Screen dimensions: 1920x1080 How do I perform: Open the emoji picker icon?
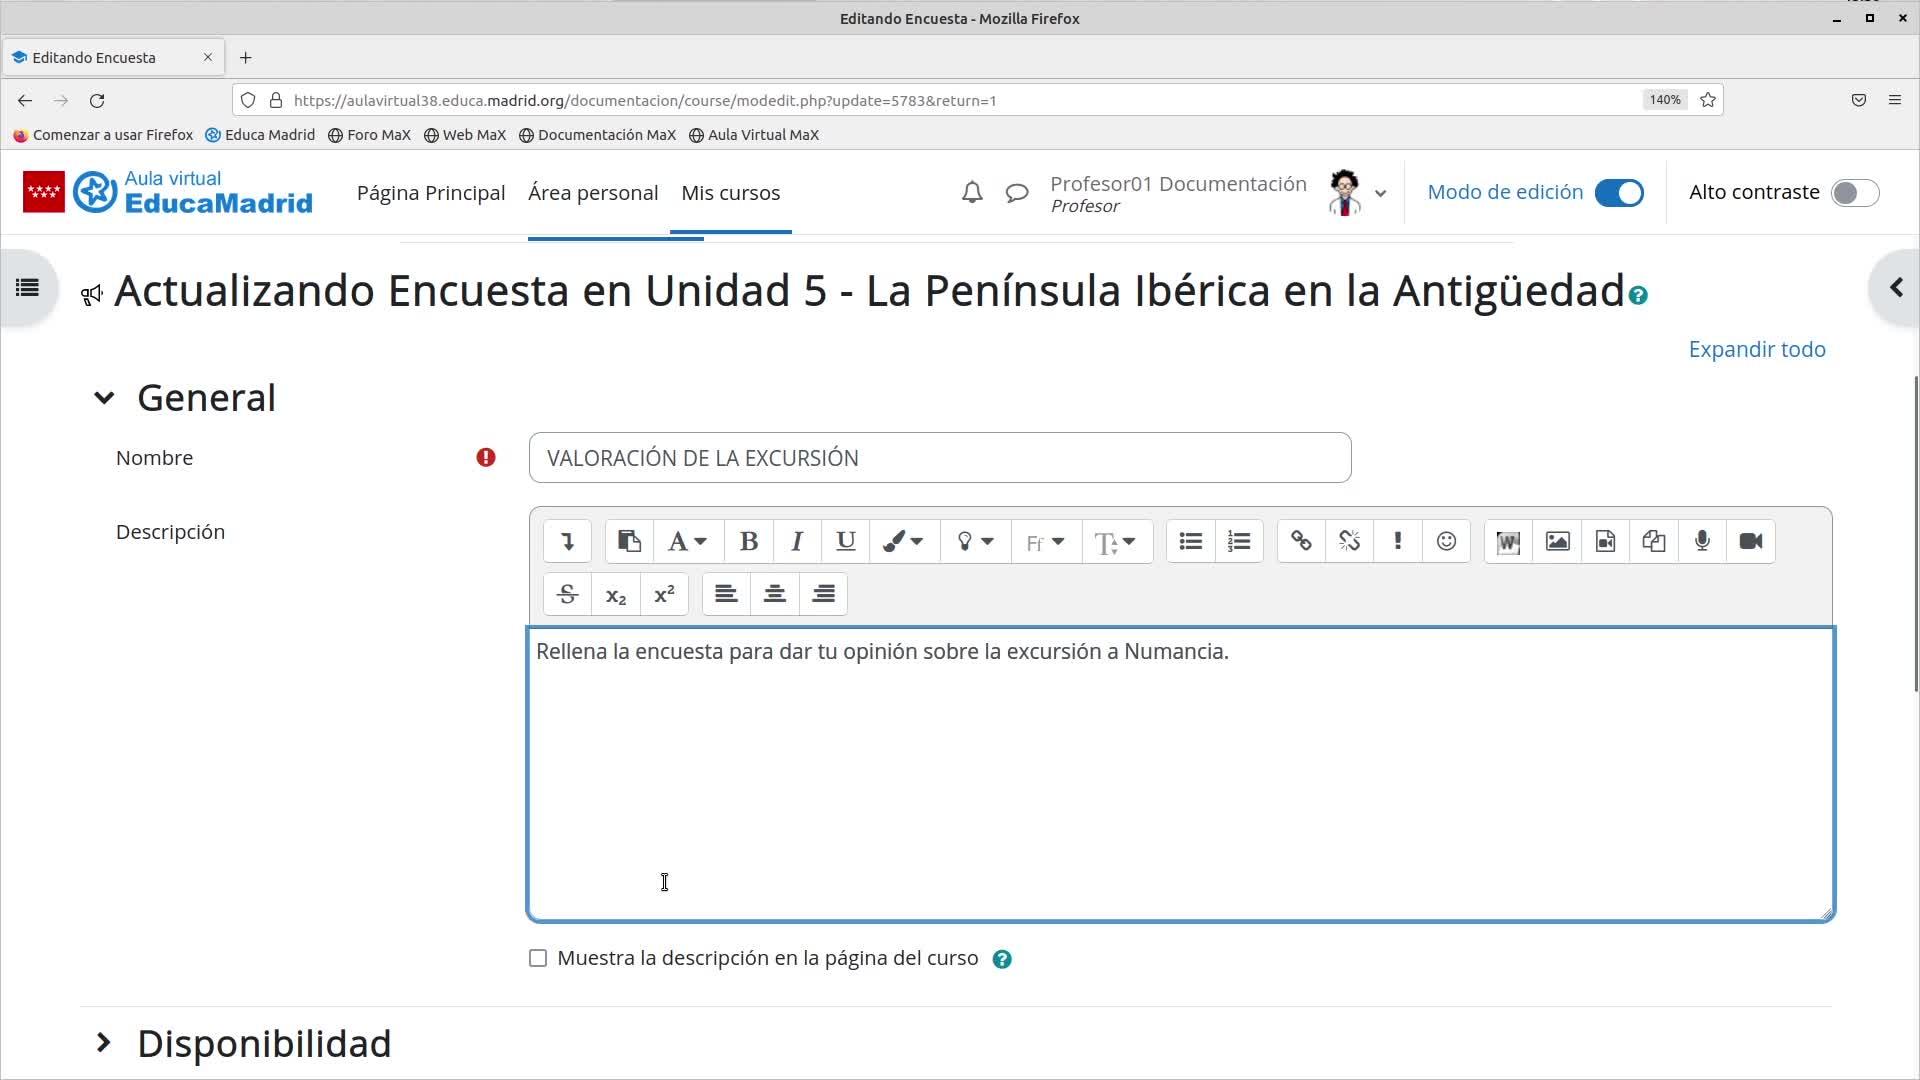point(1446,541)
